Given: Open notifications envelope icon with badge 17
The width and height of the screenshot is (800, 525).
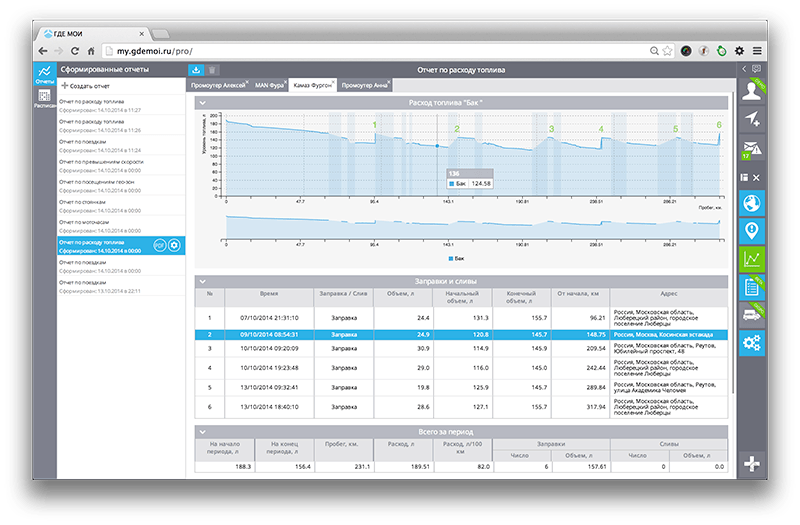Looking at the screenshot, I should [x=752, y=148].
